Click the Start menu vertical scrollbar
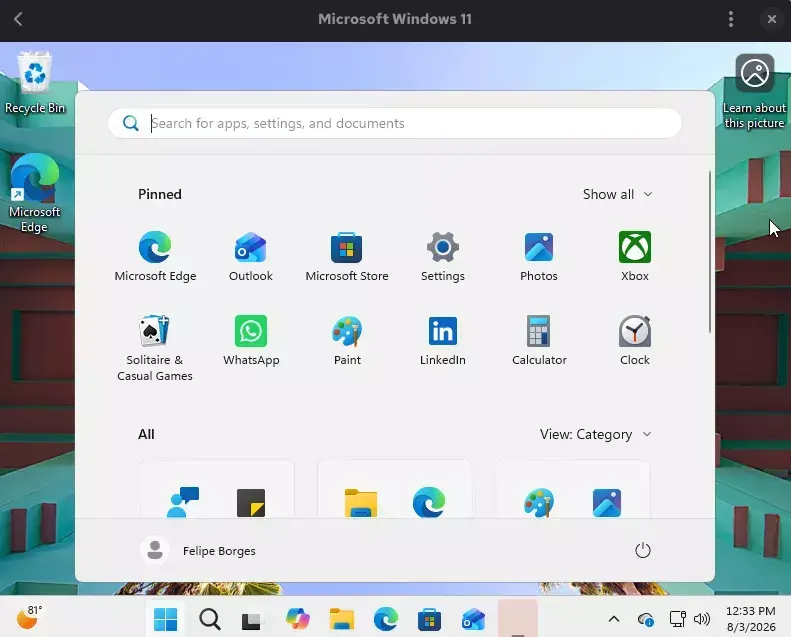Screen dimensions: 791x637 [710, 252]
